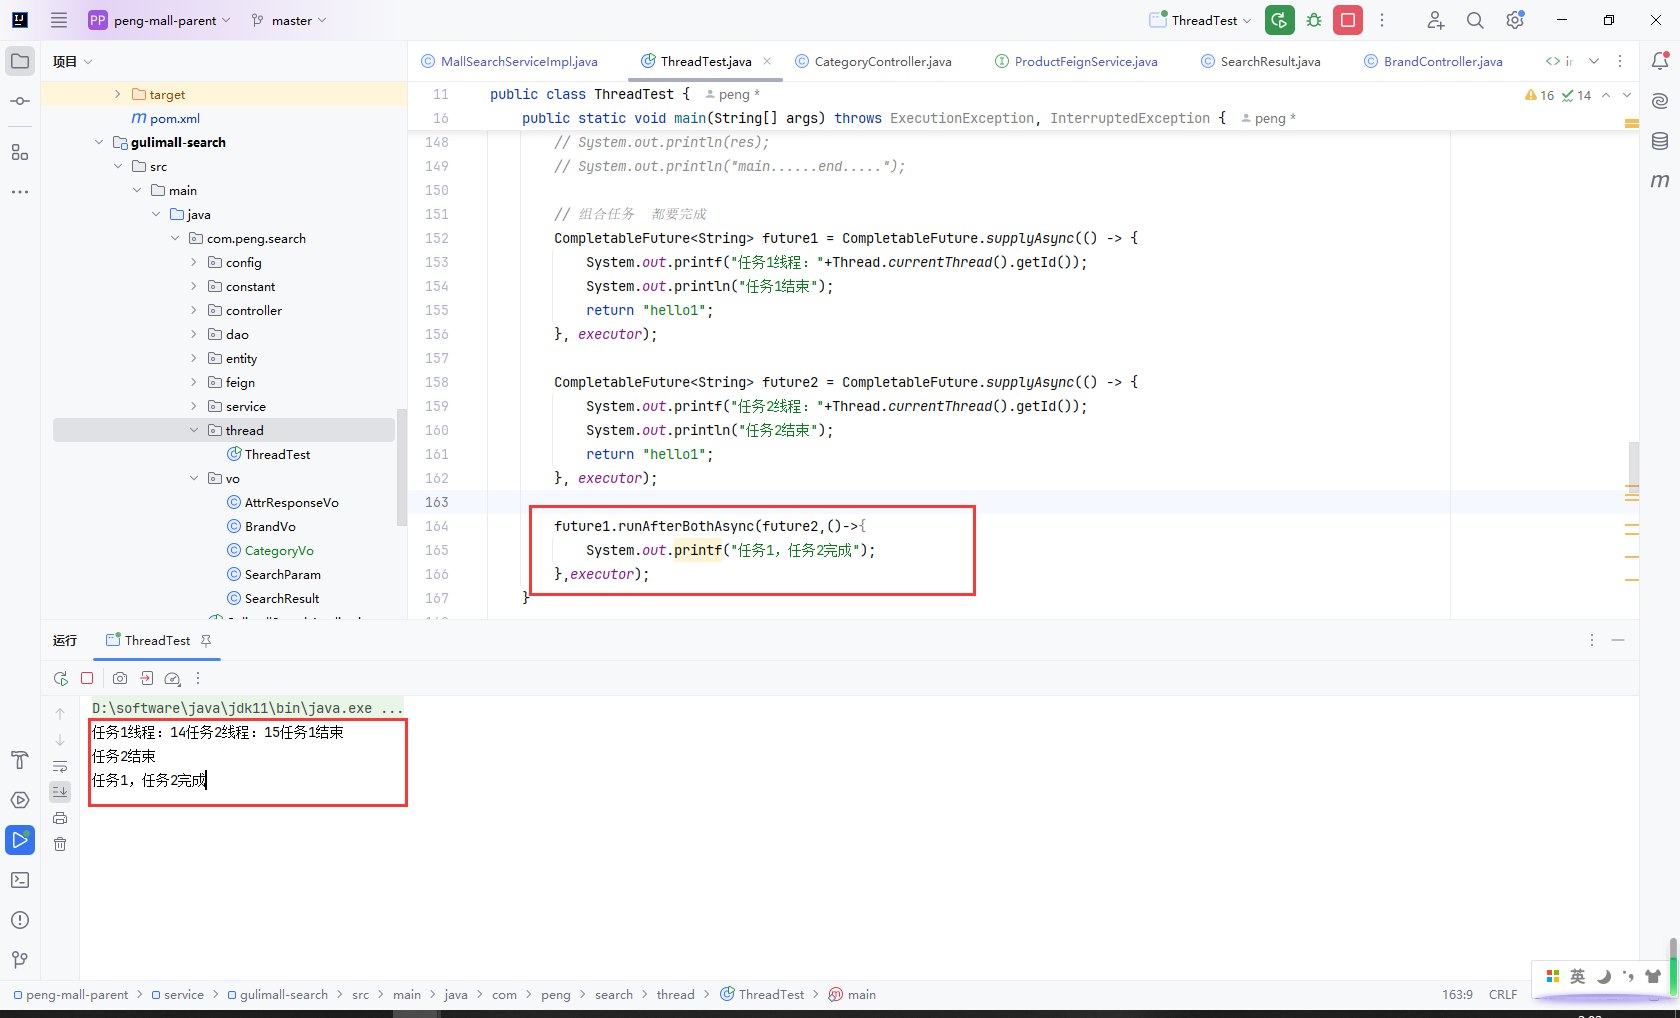The height and width of the screenshot is (1018, 1680).
Task: Select pom.xml in the project tree
Action: coord(166,118)
